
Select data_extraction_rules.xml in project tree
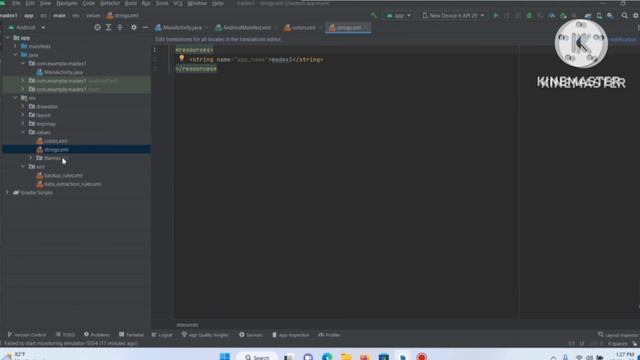[x=69, y=184]
